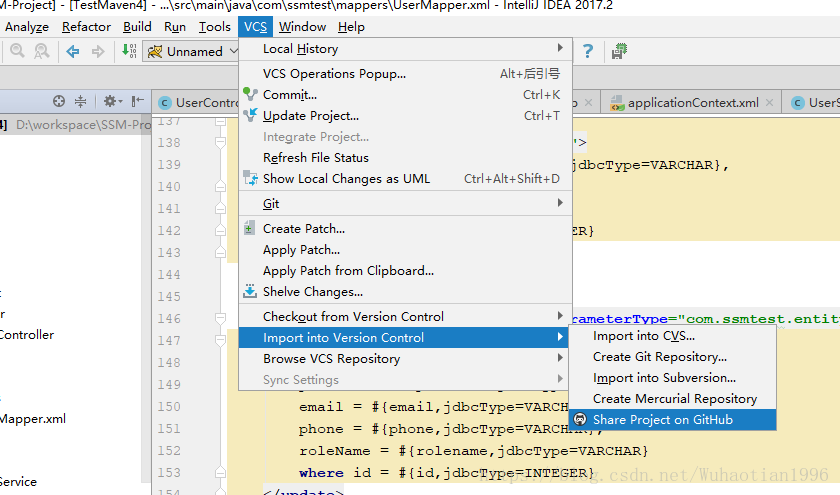Select Create Git Repository
The width and height of the screenshot is (840, 495).
tap(672, 357)
